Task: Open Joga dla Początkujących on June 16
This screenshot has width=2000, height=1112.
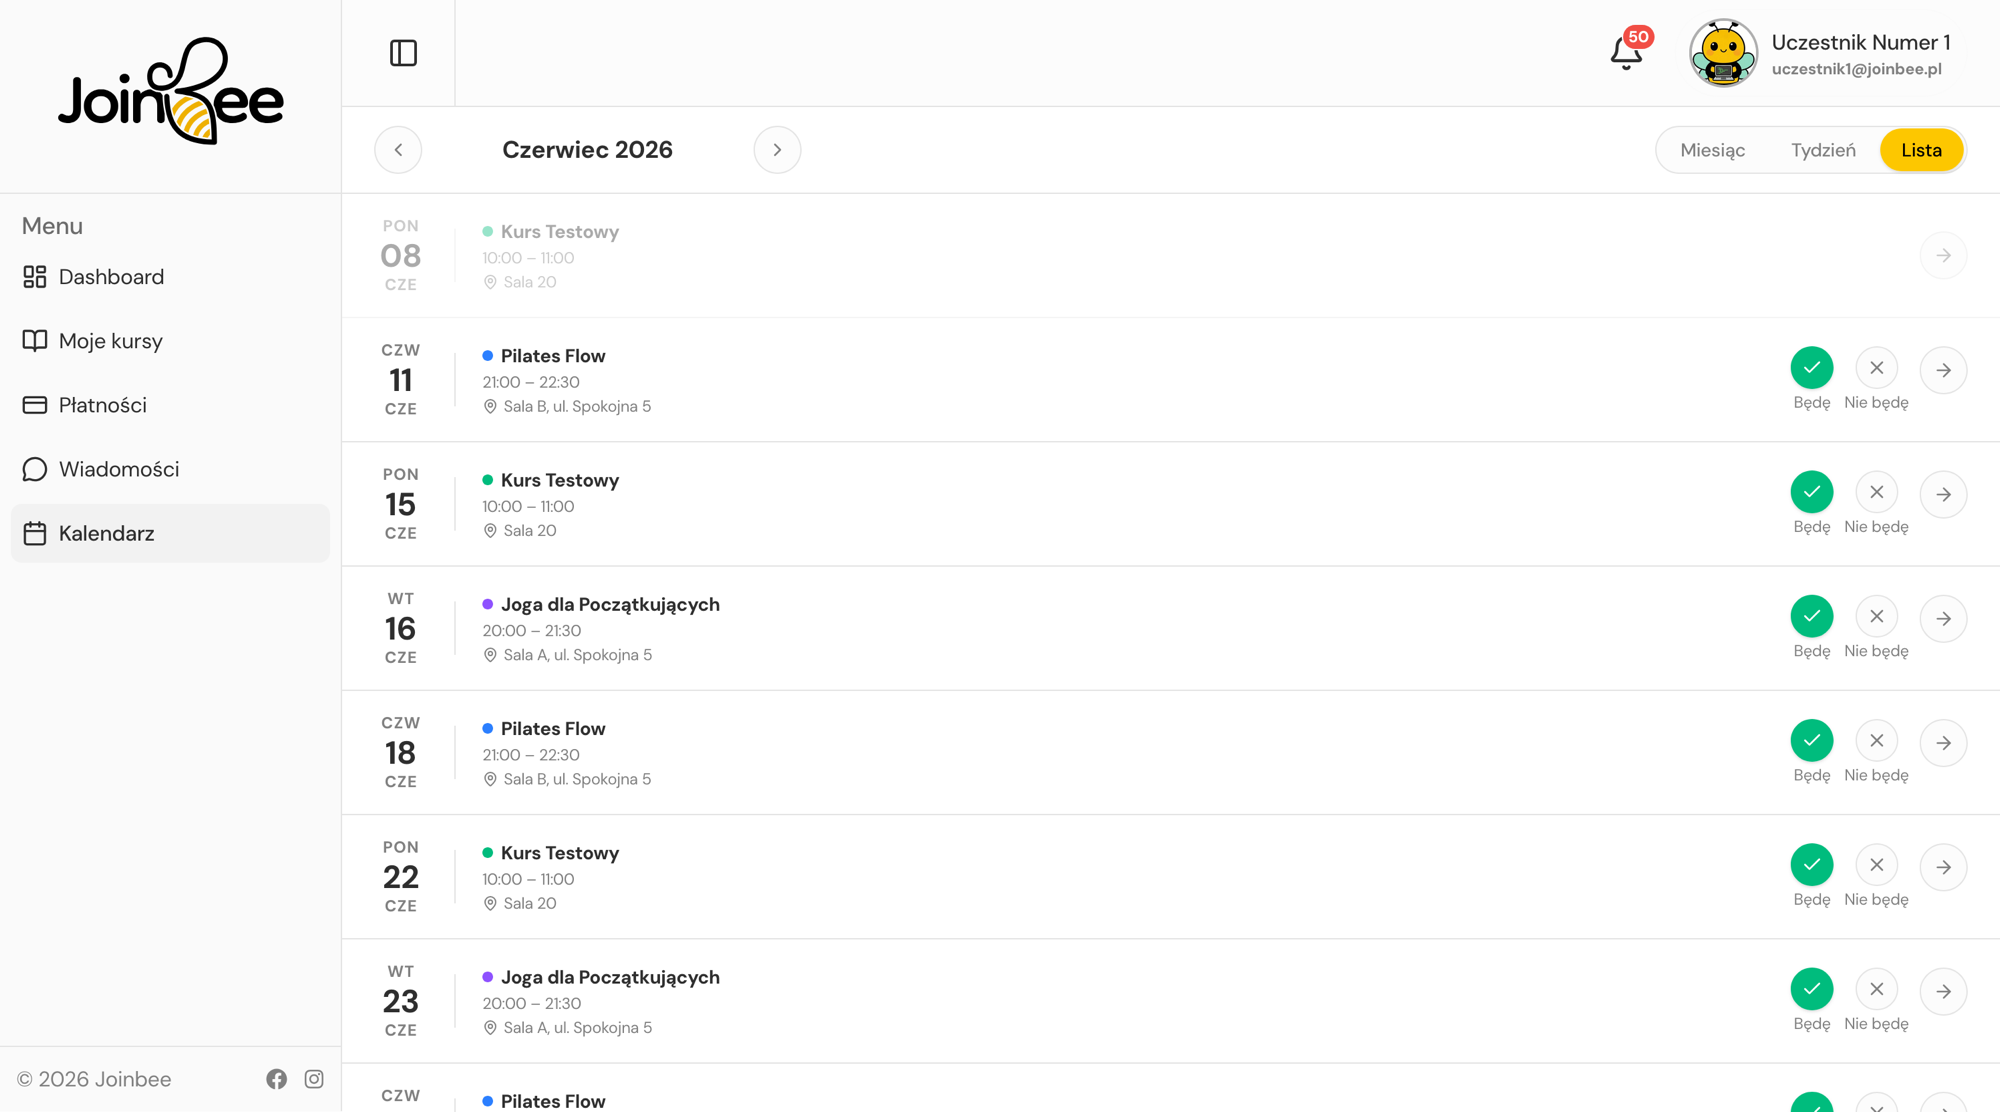Action: [x=610, y=604]
